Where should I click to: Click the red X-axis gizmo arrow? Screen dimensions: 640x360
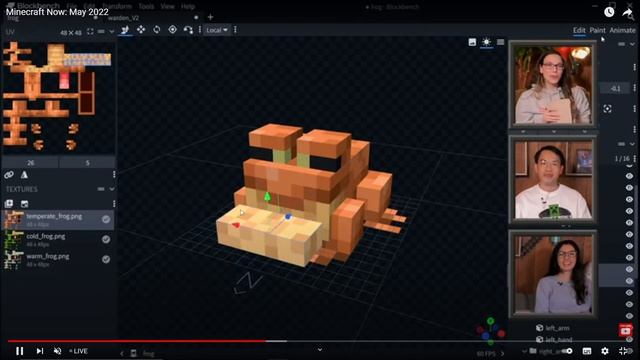pos(236,225)
